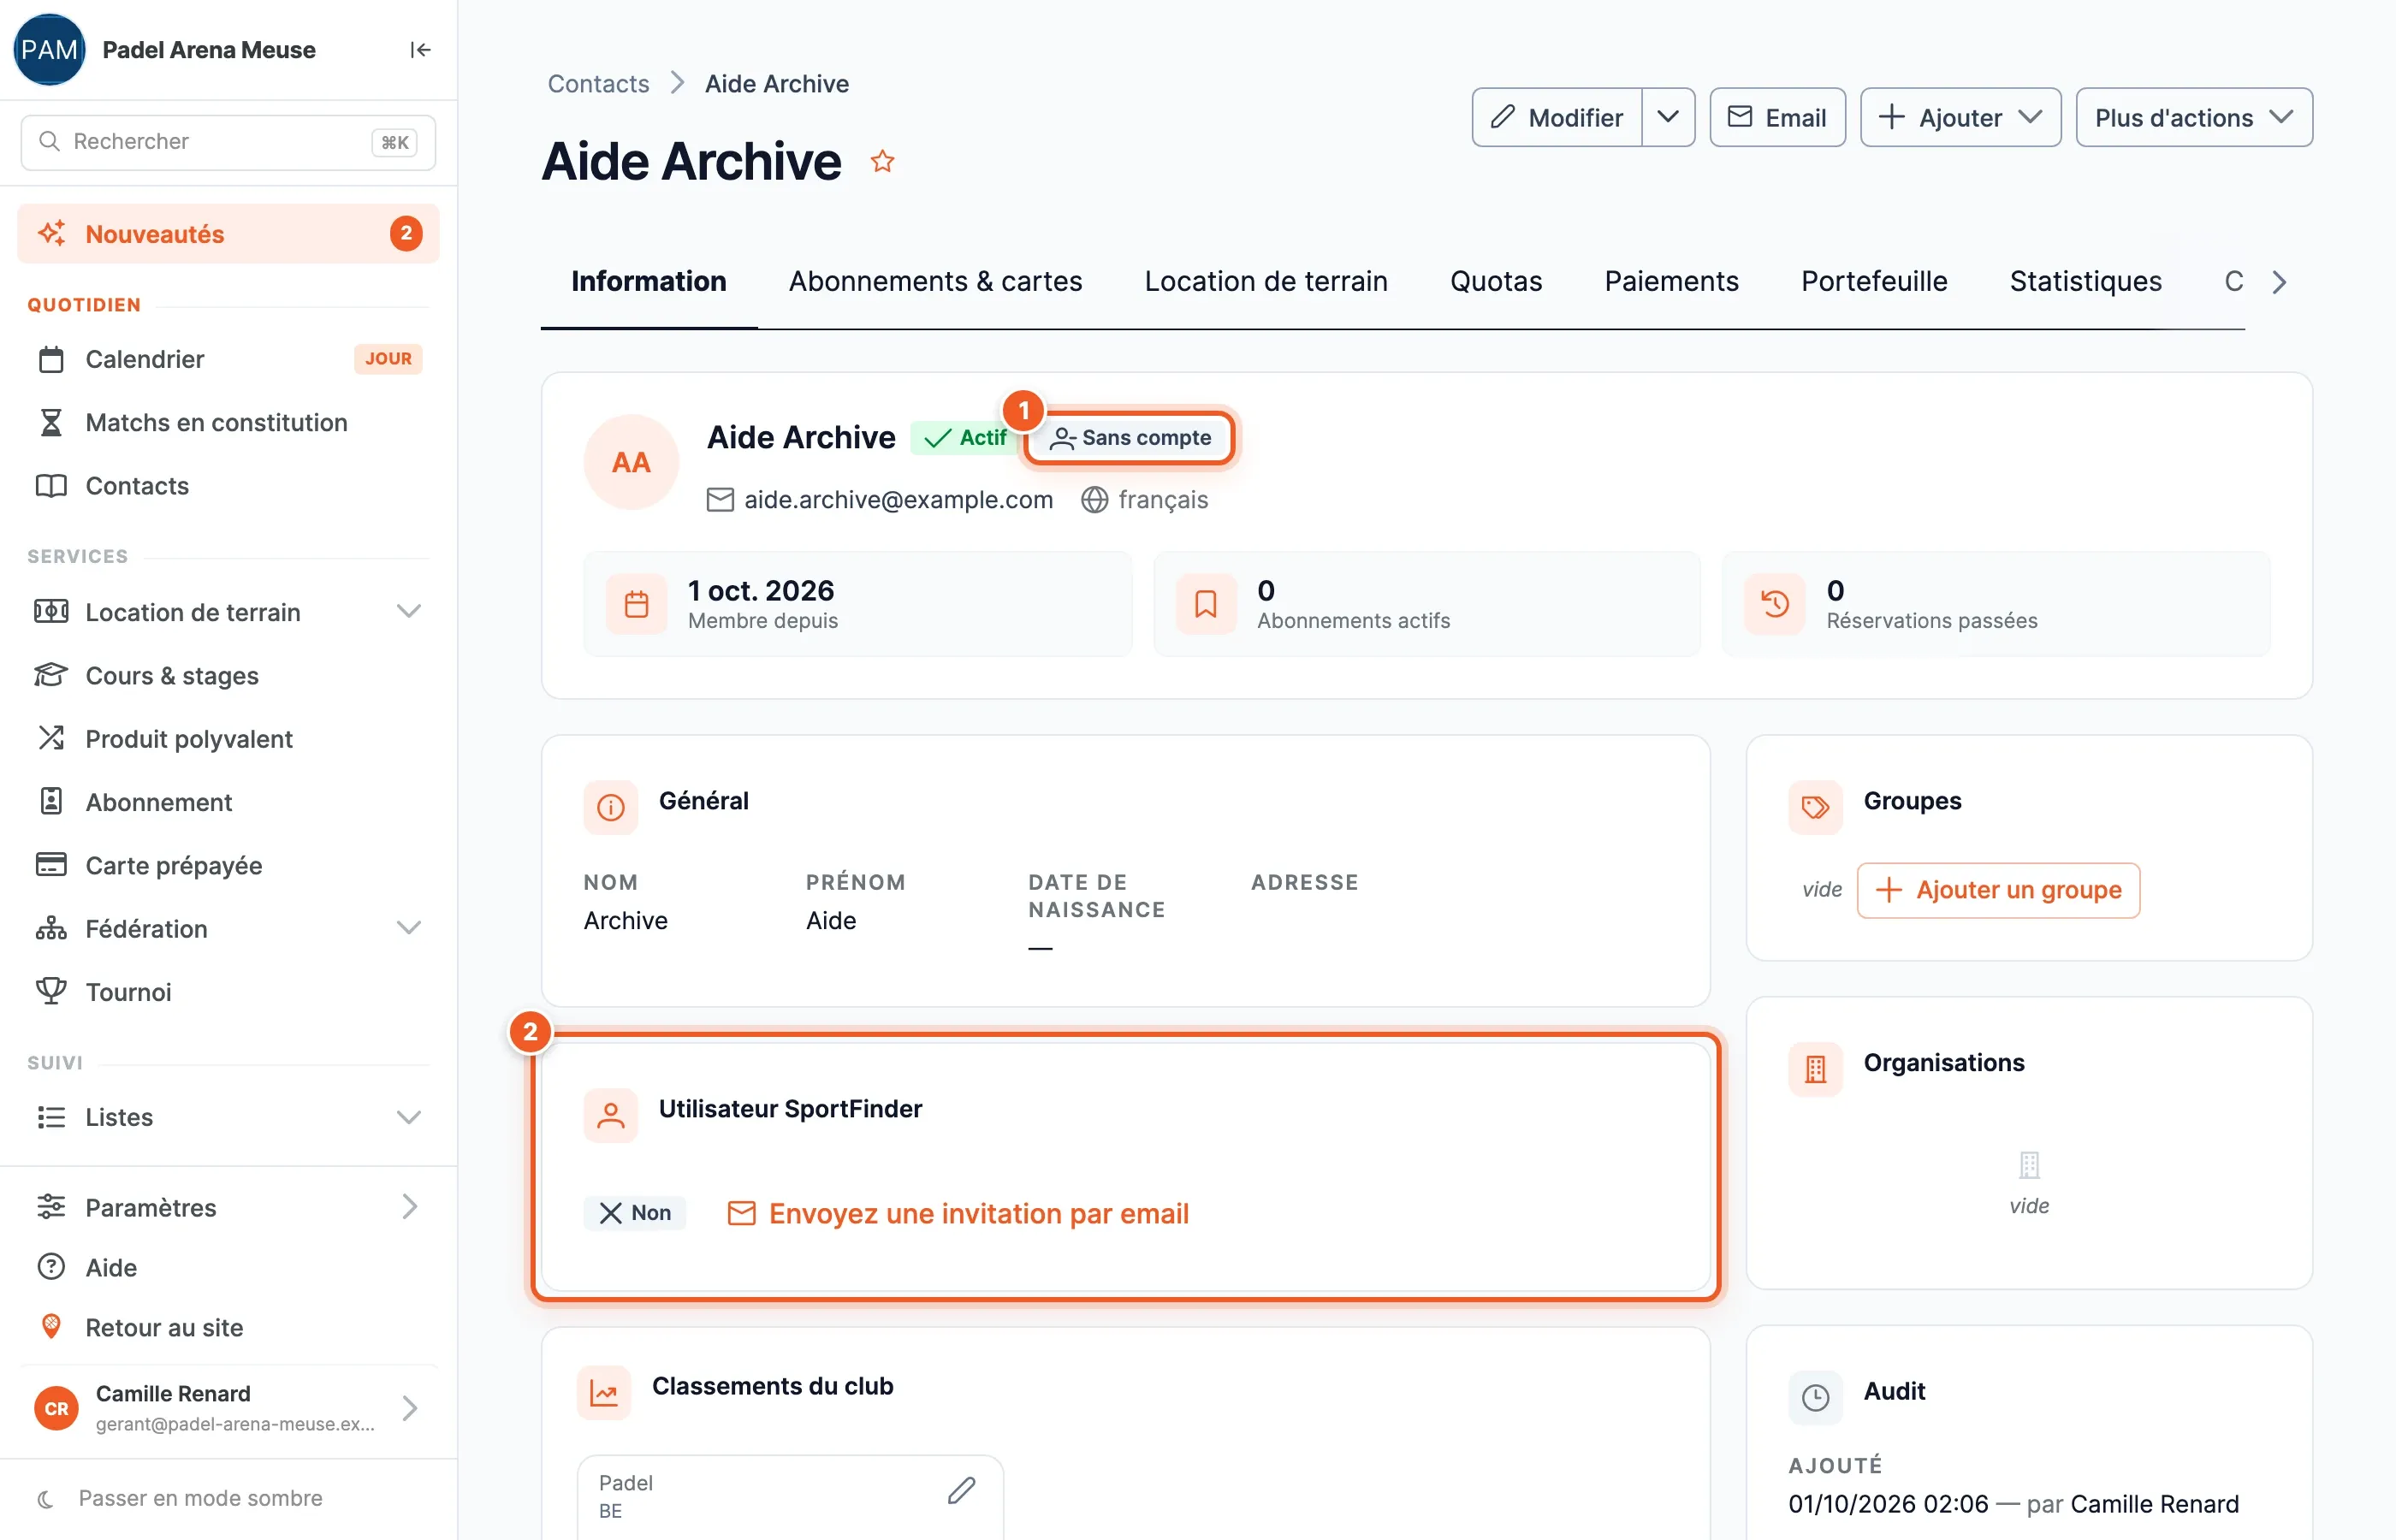
Task: Open the Location de terrain tab
Action: [x=1266, y=281]
